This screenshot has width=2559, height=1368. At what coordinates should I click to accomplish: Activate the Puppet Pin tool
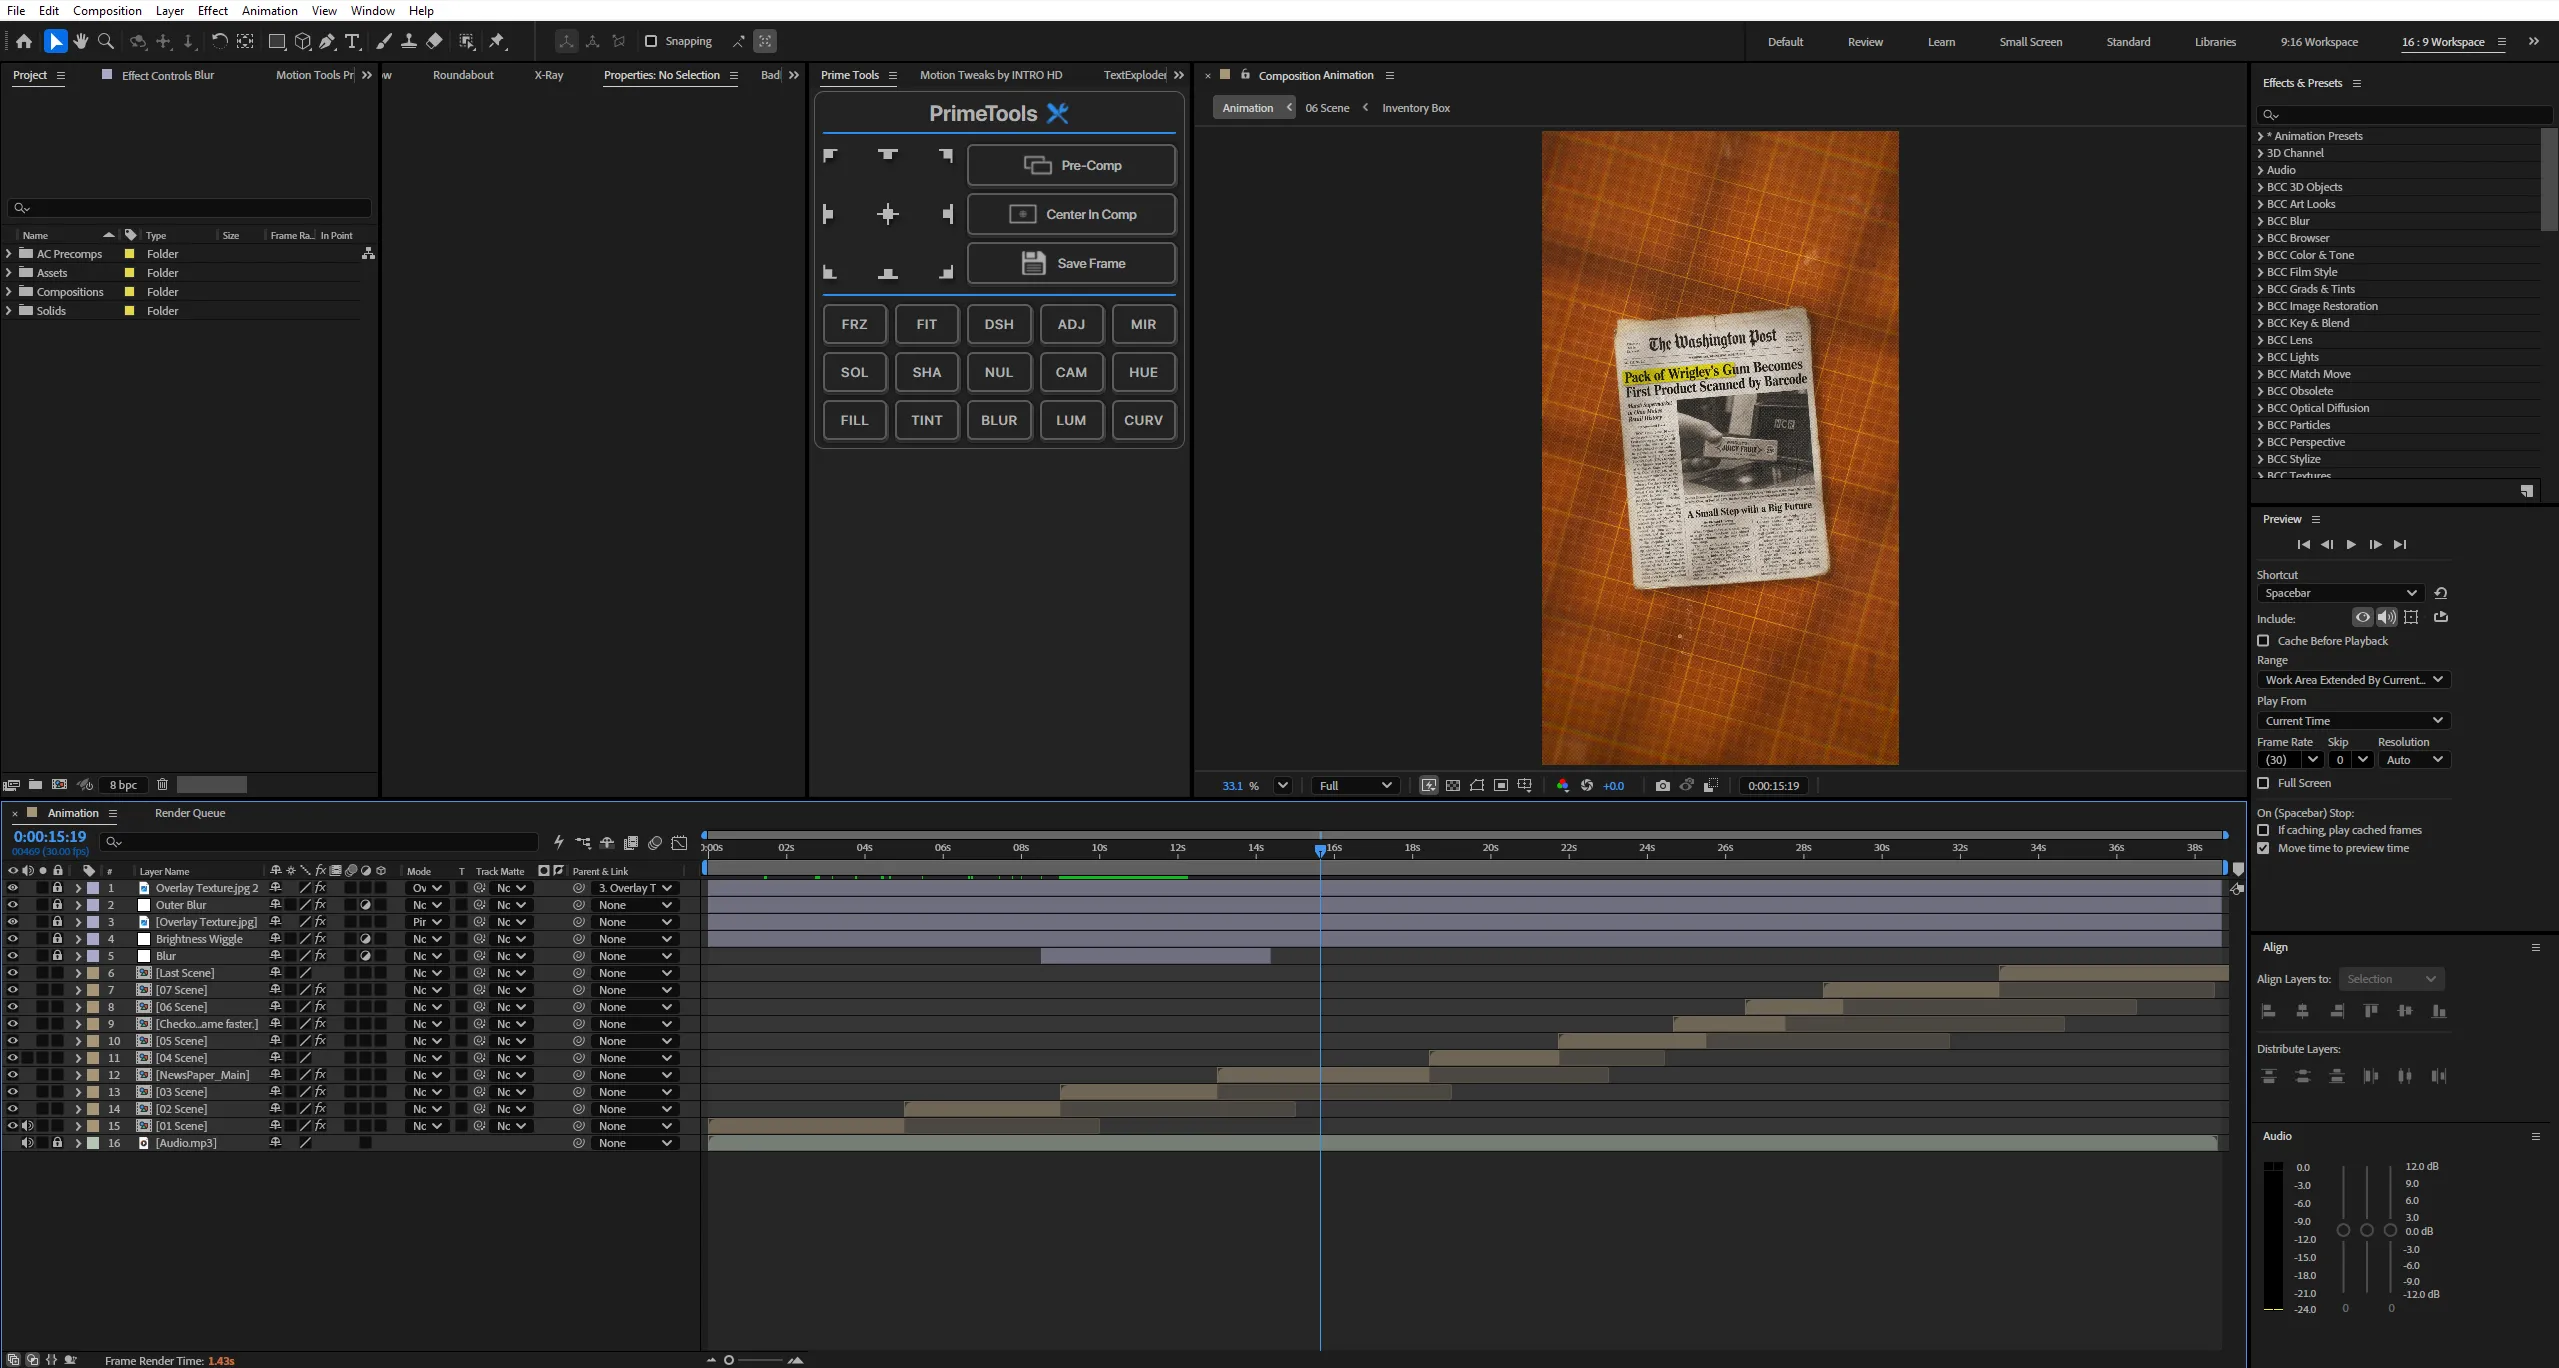coord(497,41)
